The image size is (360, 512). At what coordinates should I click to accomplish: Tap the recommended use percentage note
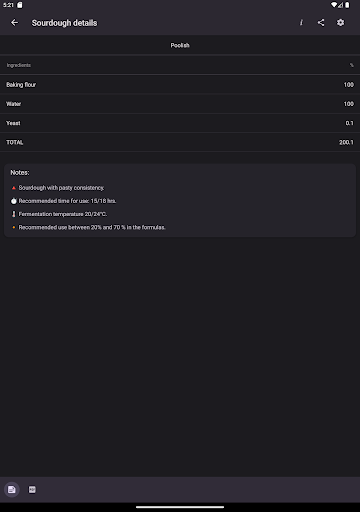(x=92, y=227)
